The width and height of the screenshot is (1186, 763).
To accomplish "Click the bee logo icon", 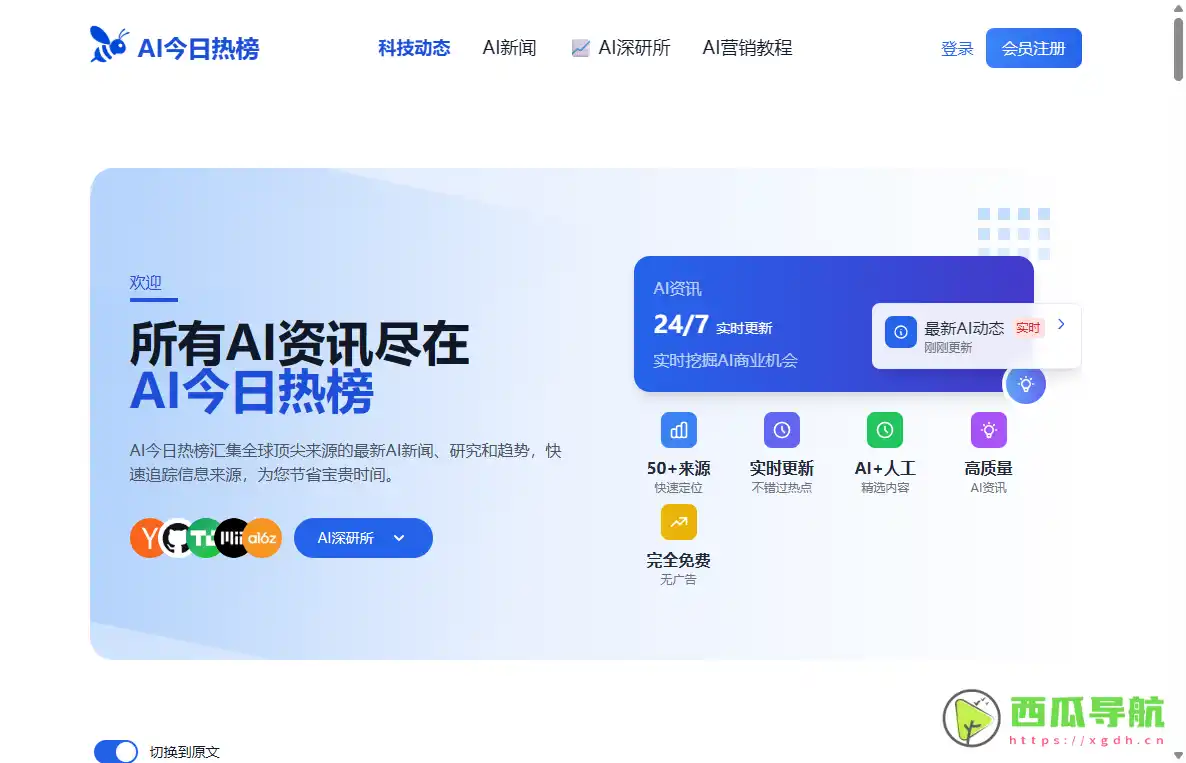I will click(109, 44).
